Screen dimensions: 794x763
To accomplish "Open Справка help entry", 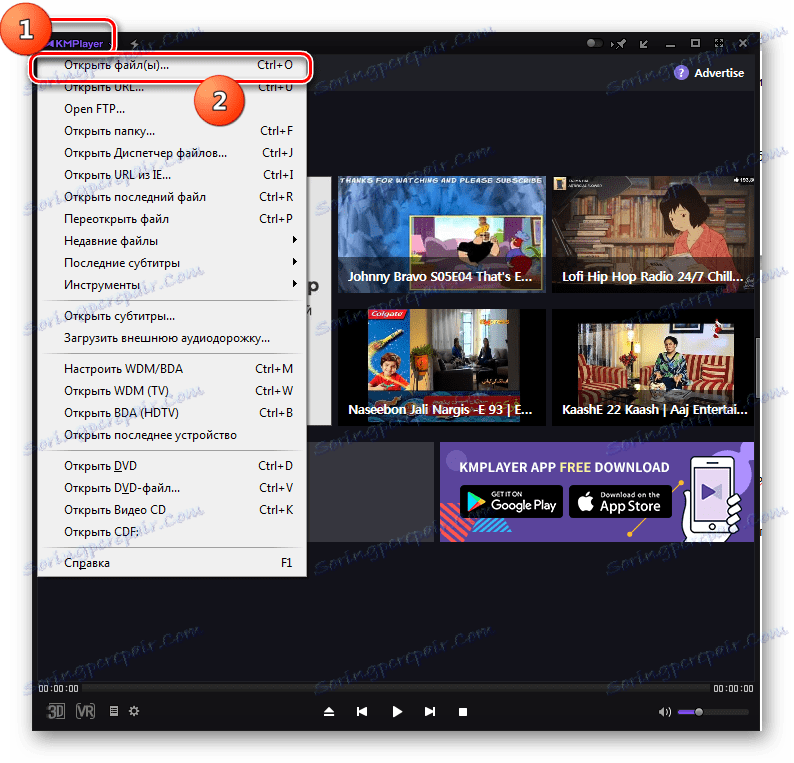I will 172,563.
